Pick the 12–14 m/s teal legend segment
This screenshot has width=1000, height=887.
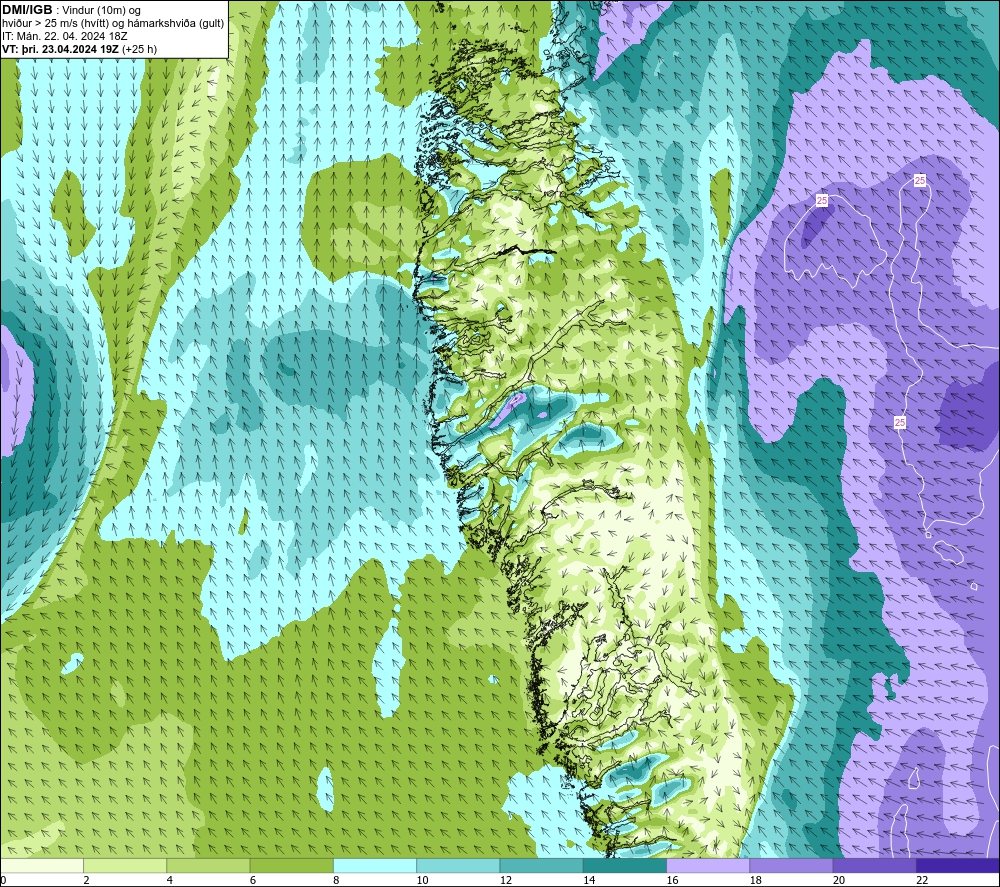[541, 865]
